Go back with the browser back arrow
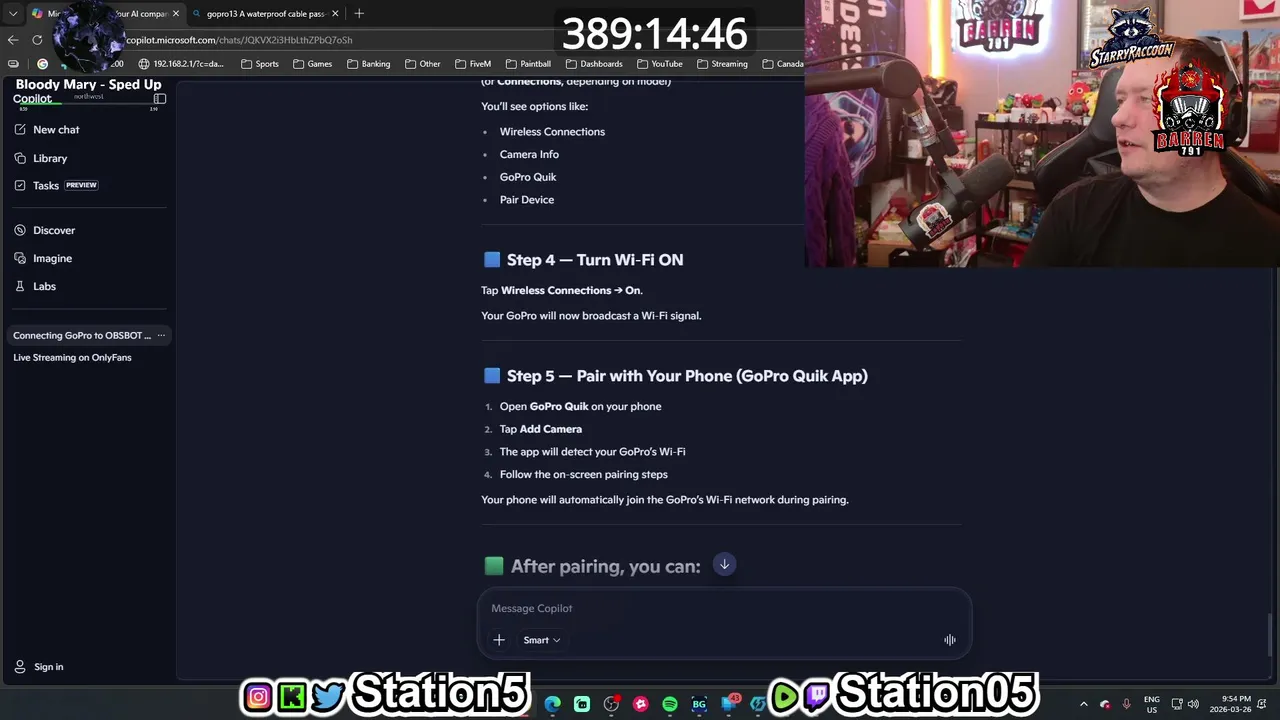 [12, 40]
